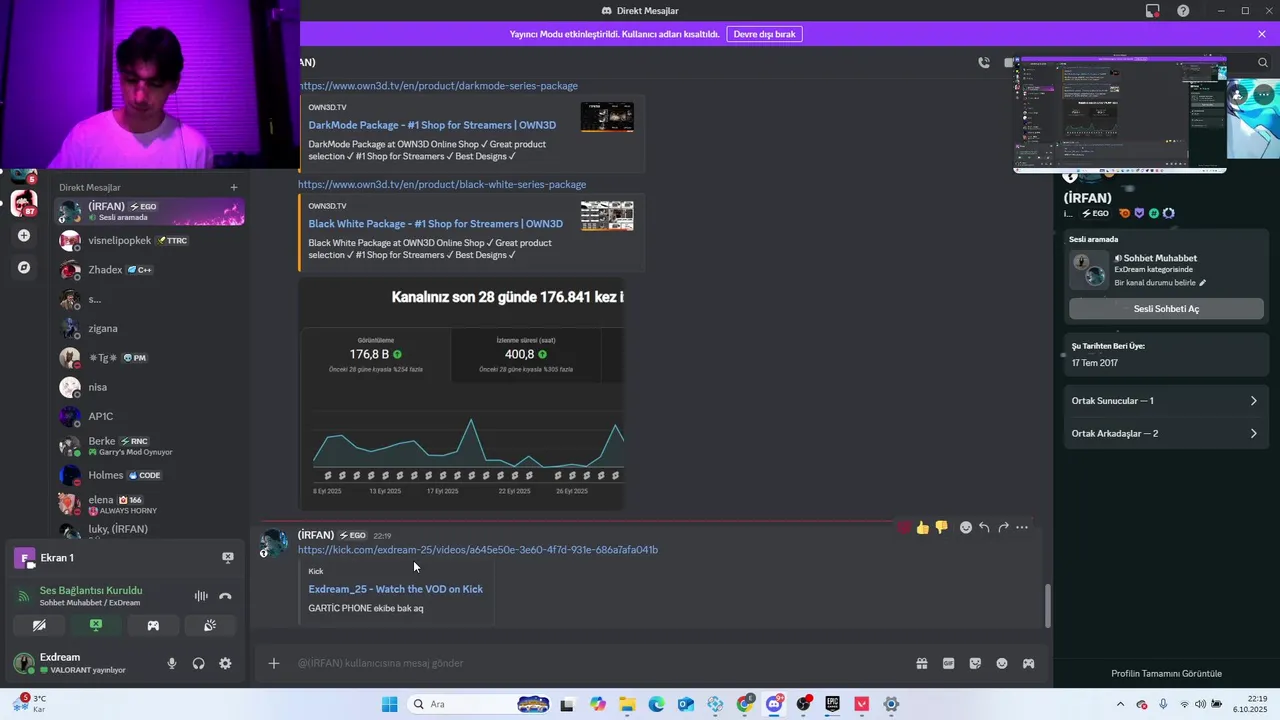Open more message options ellipsis
Image resolution: width=1280 pixels, height=720 pixels.
pos(1022,527)
